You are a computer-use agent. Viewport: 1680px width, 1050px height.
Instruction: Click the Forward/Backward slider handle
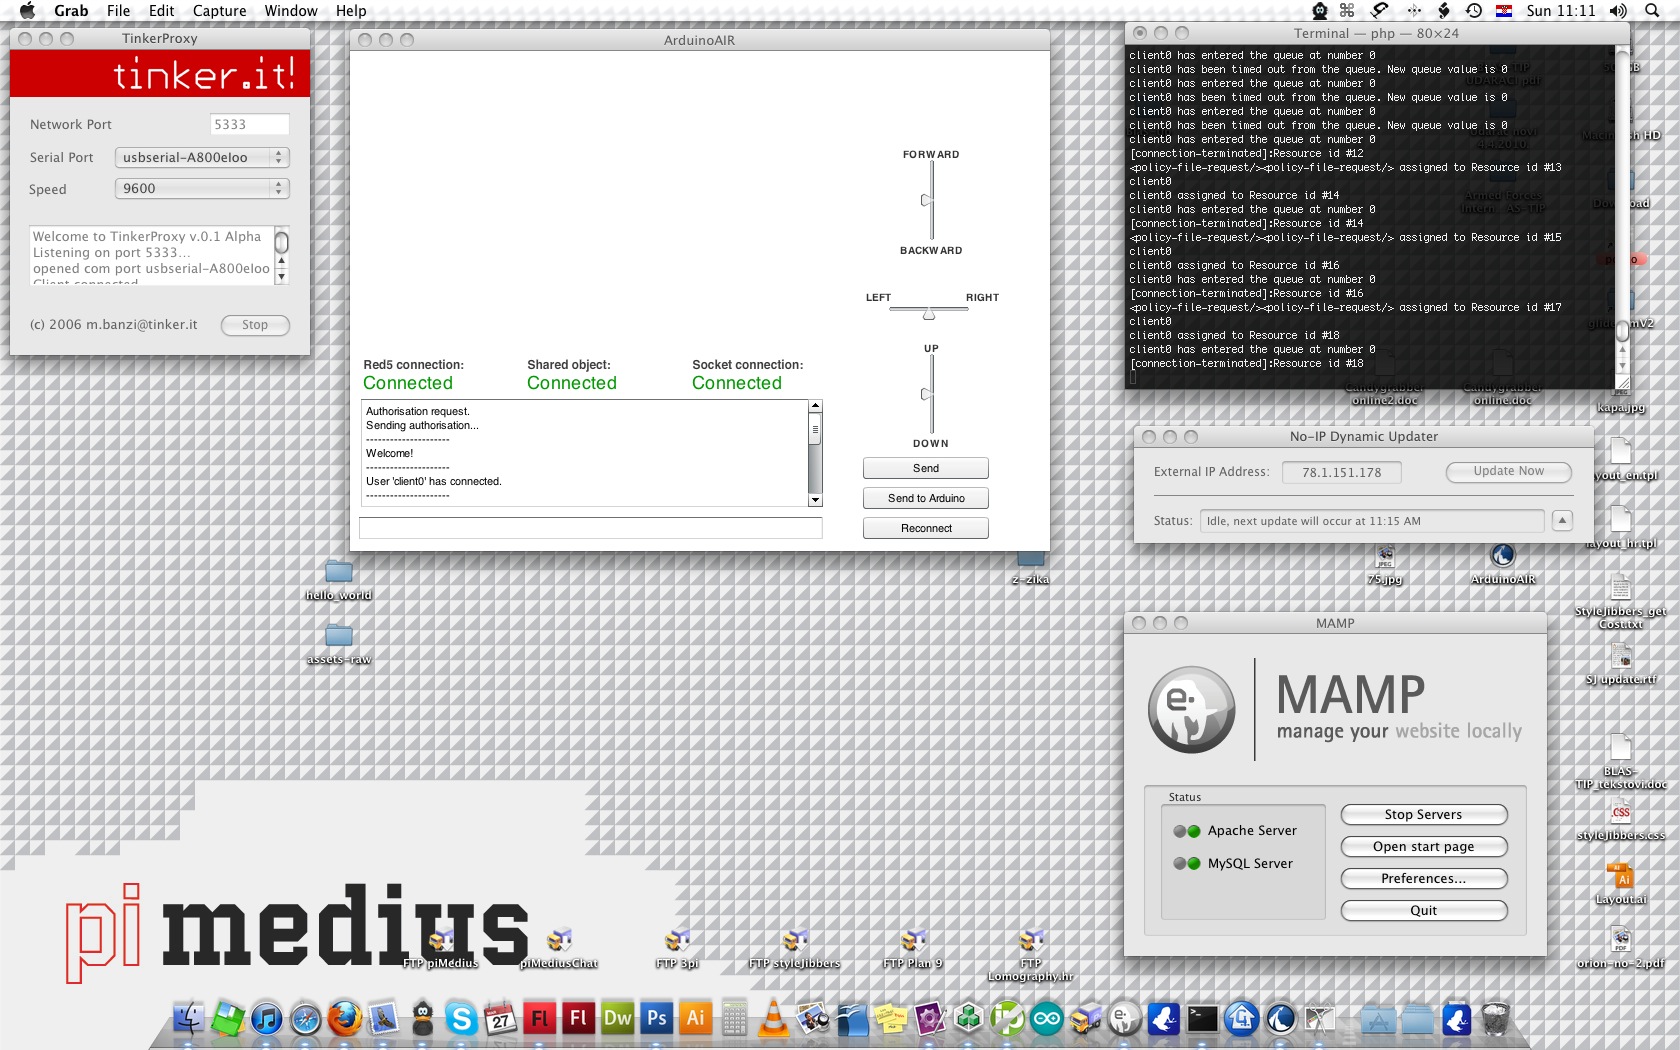pos(927,201)
